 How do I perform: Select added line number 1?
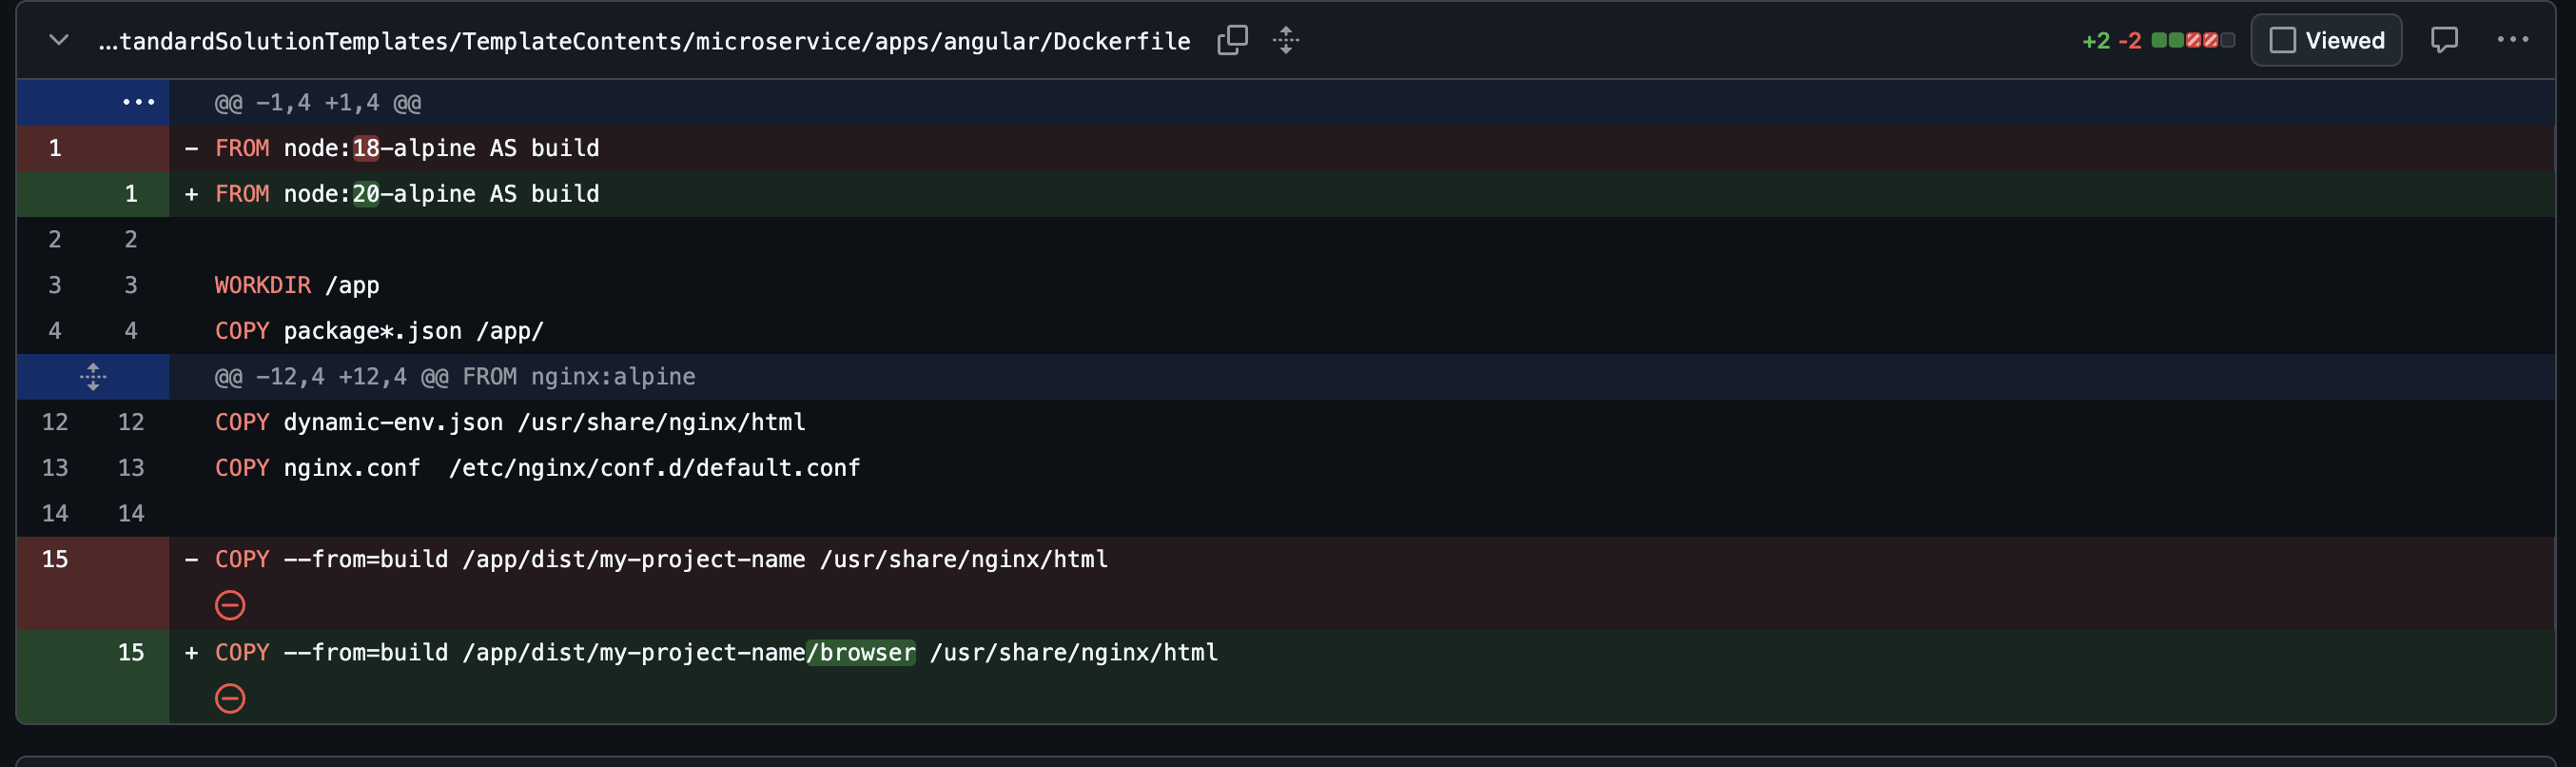(x=131, y=194)
